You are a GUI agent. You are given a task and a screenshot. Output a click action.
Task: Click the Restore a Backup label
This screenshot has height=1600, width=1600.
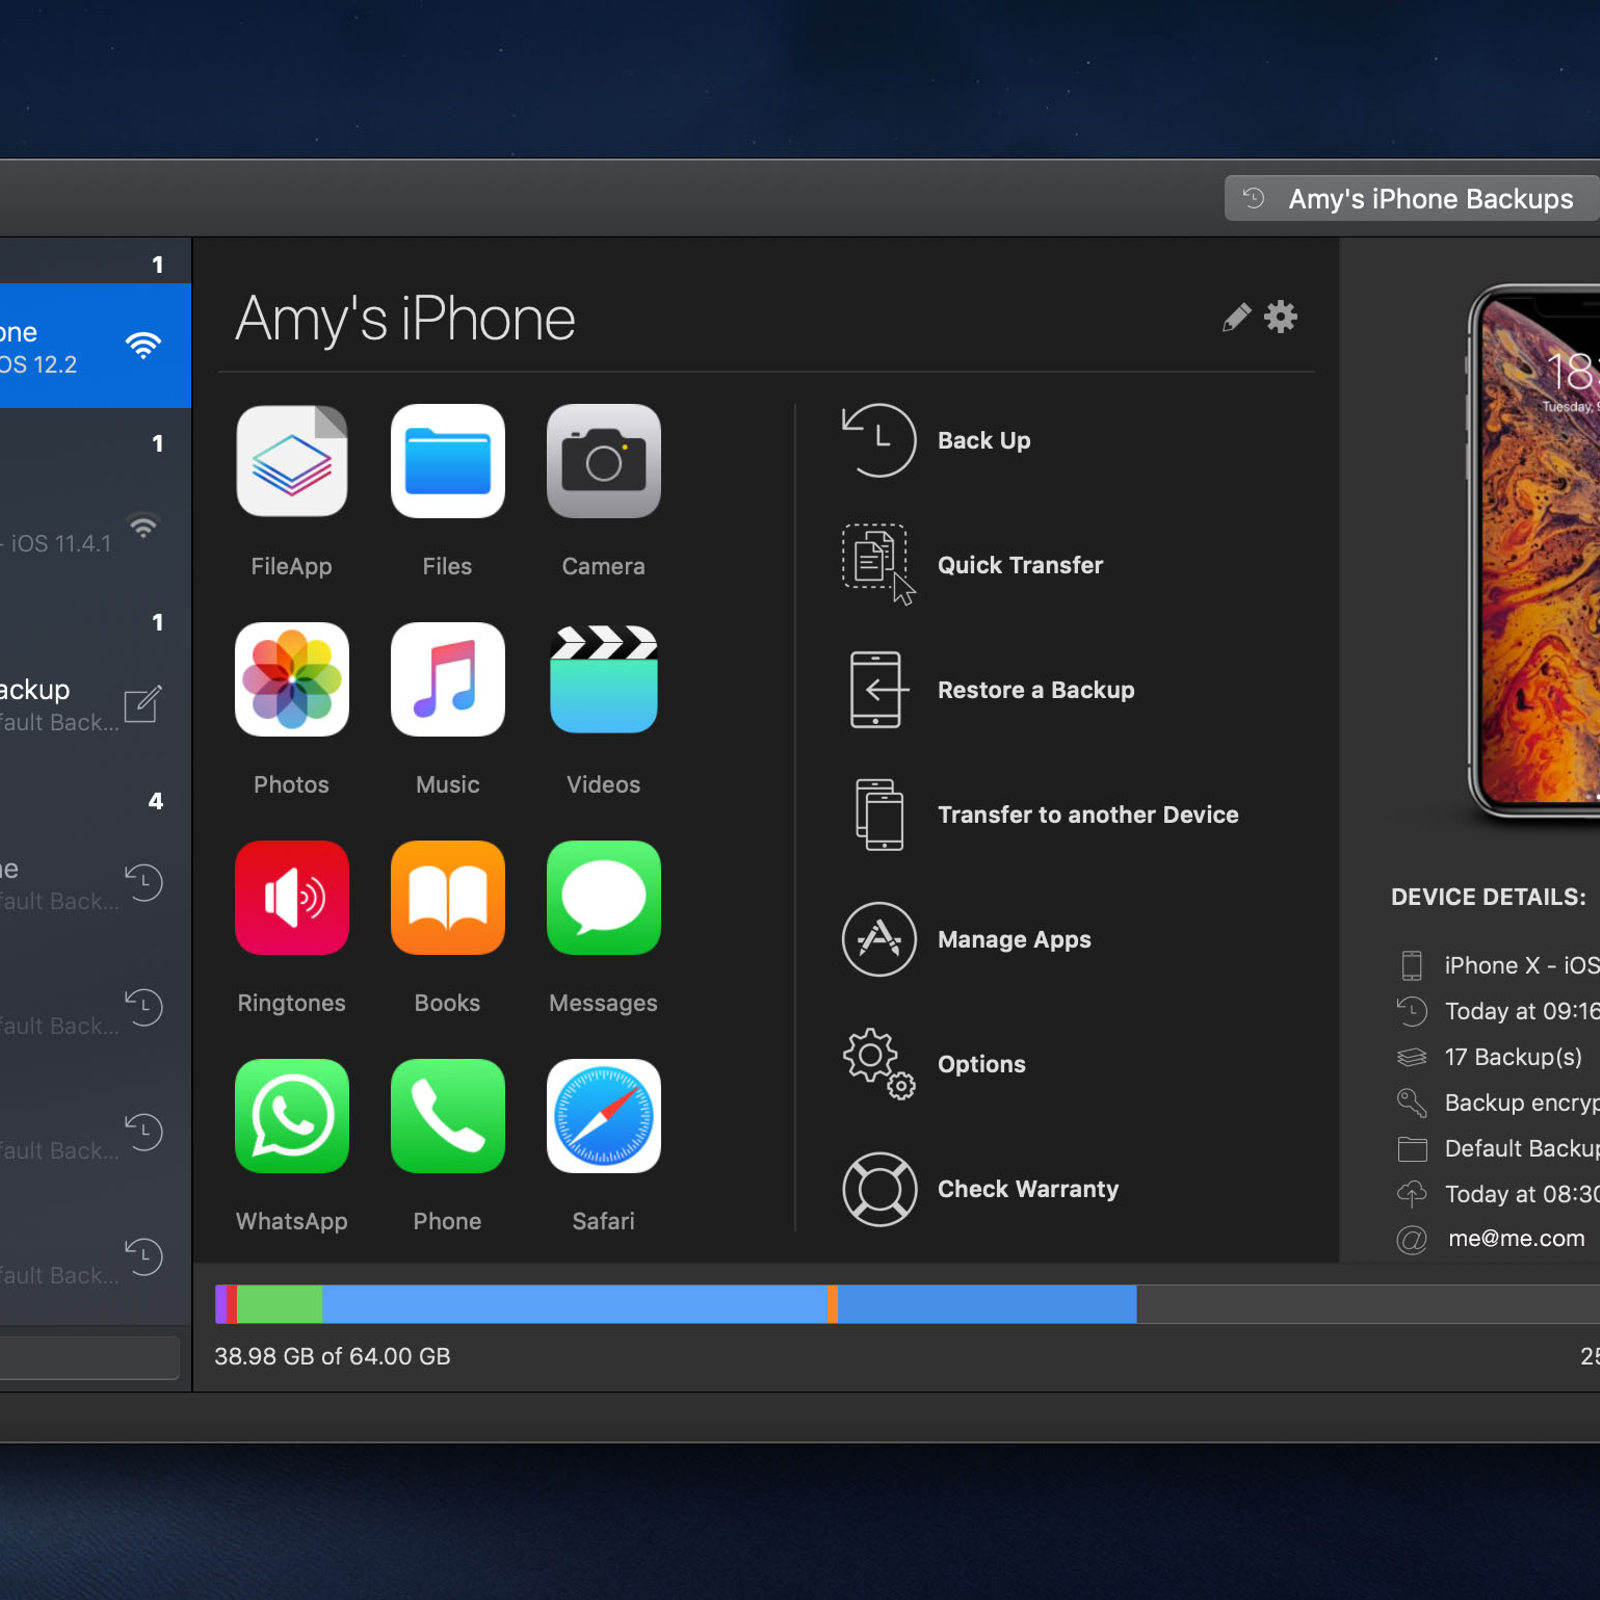point(1036,690)
